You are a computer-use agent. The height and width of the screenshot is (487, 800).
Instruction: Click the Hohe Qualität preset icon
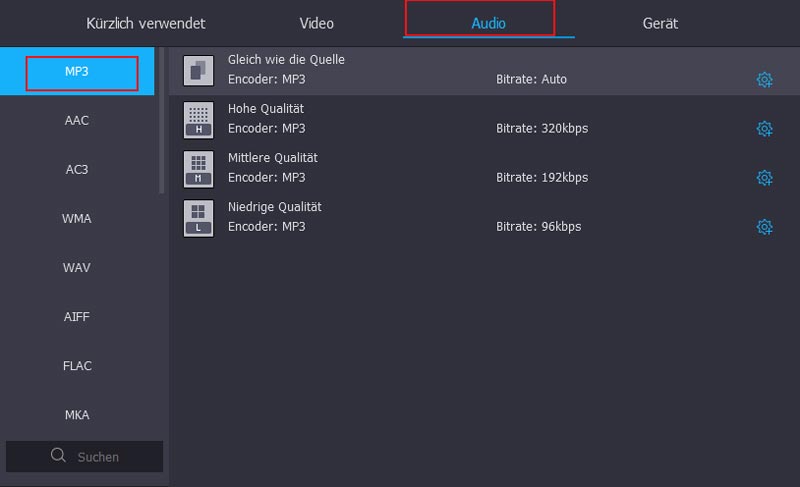pos(199,119)
